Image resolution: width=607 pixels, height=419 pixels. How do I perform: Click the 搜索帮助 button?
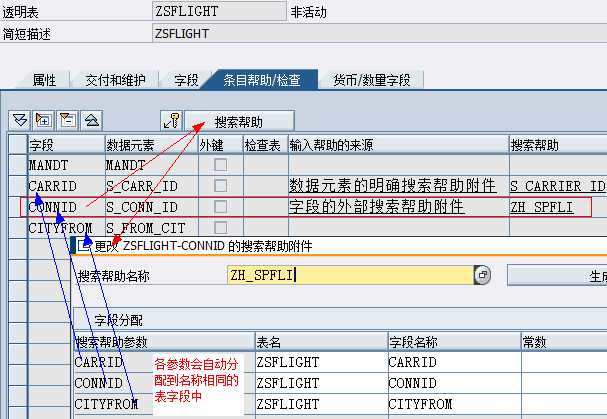pos(239,120)
